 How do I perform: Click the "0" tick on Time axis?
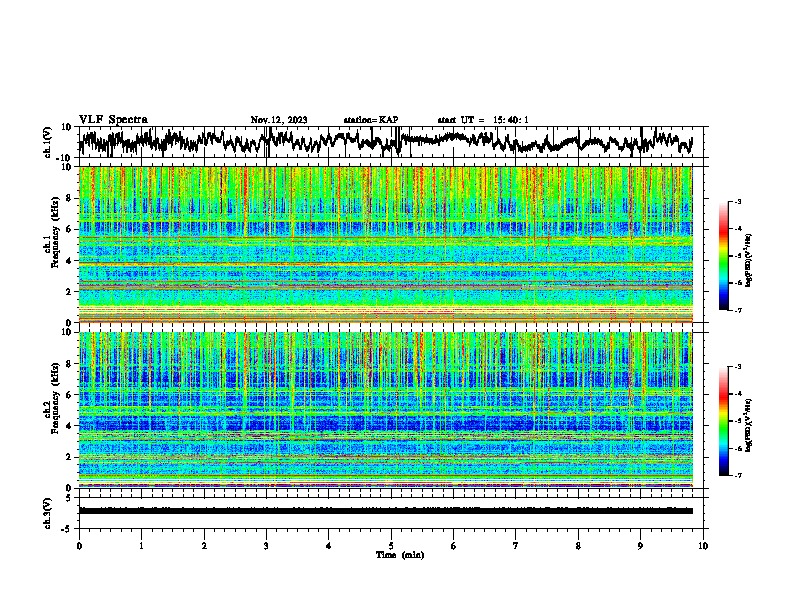[x=79, y=546]
